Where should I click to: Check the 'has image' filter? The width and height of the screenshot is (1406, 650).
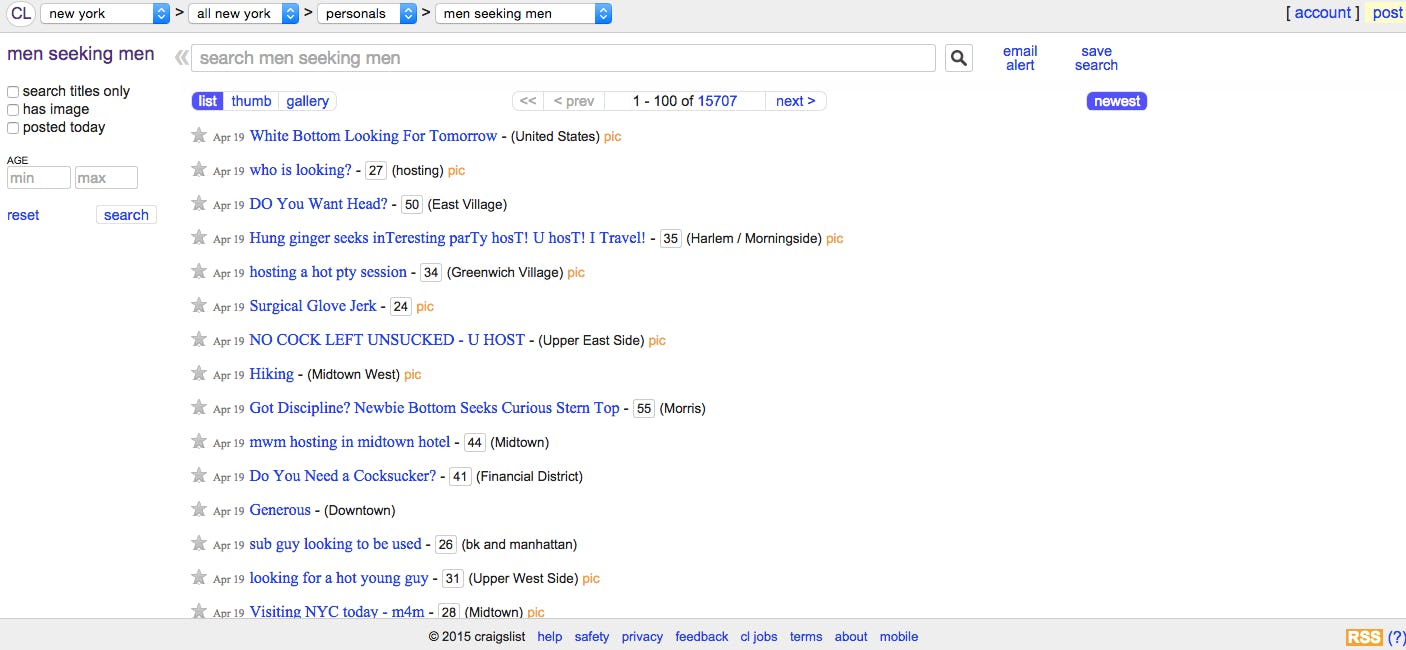[13, 110]
